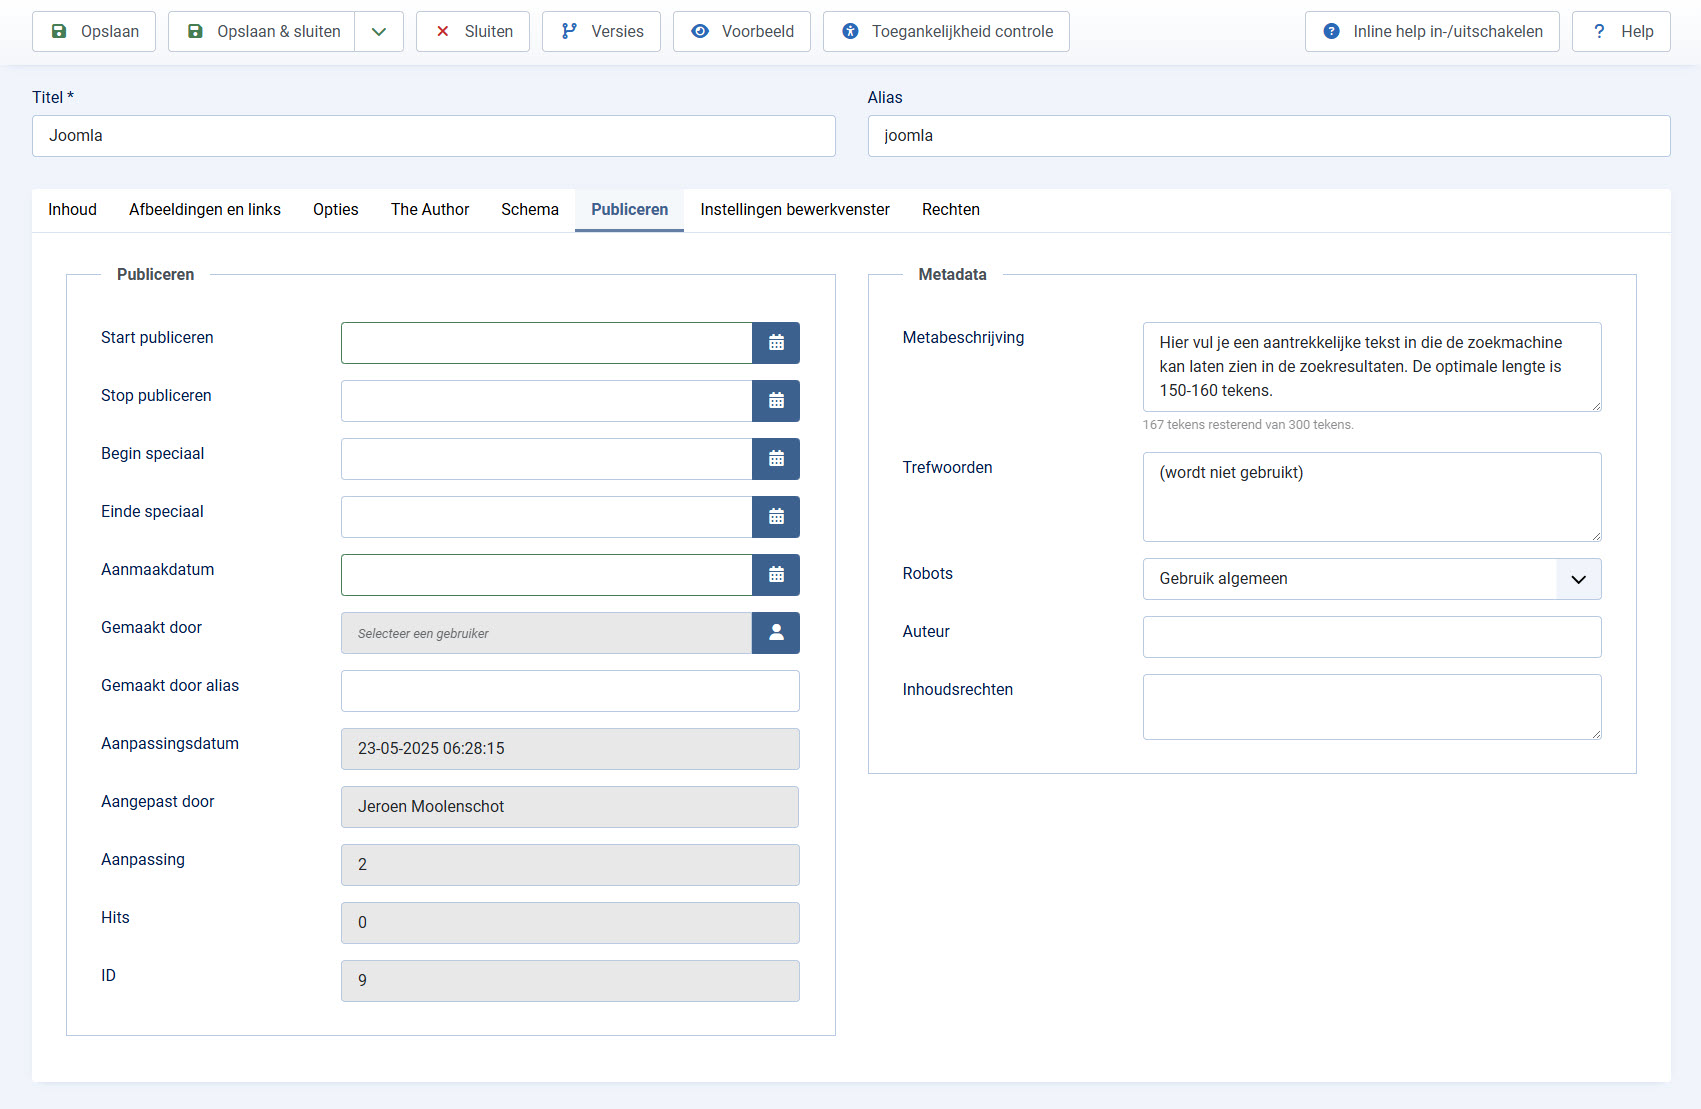Click the Auteur field under Metadata

(1371, 637)
